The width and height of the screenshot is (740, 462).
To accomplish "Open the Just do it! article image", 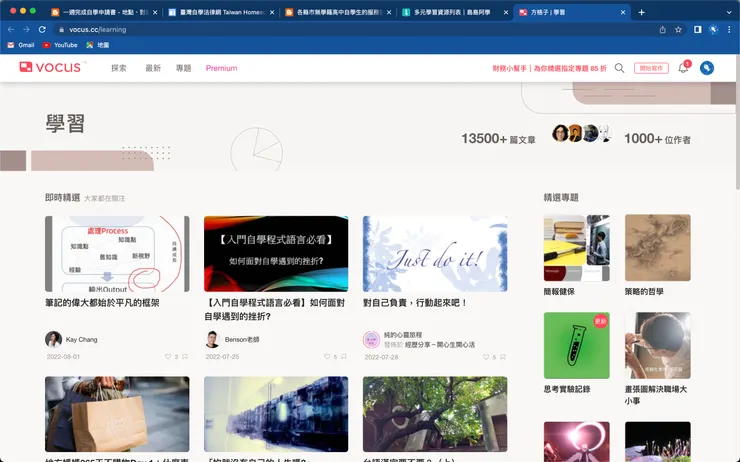I will pos(435,254).
